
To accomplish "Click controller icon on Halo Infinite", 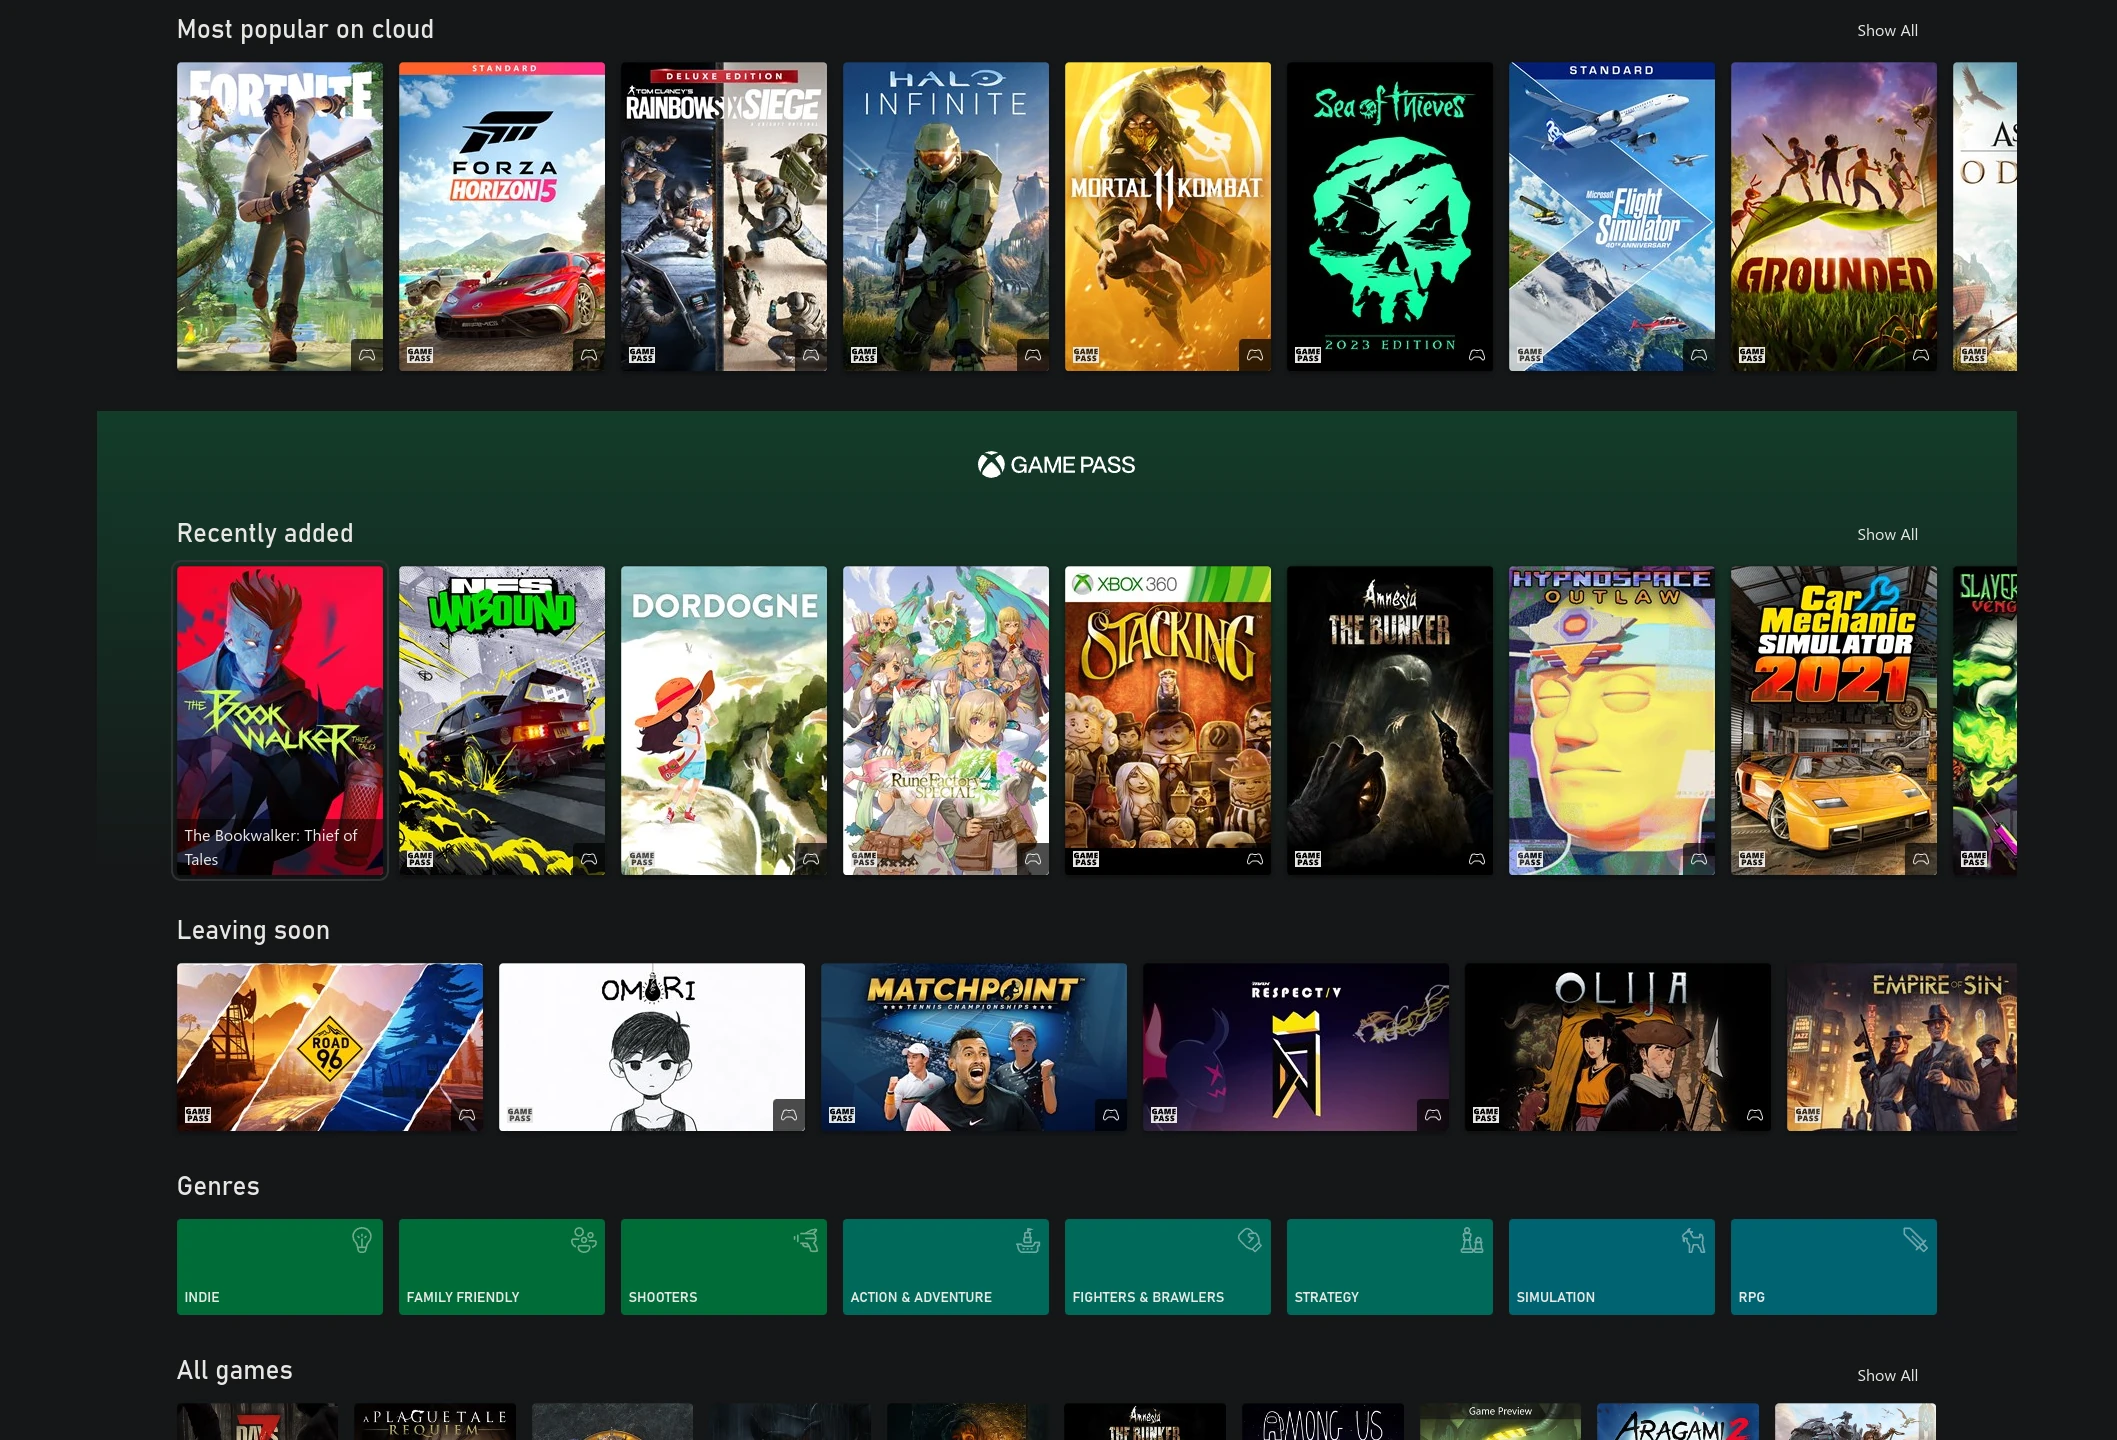I will coord(1033,355).
